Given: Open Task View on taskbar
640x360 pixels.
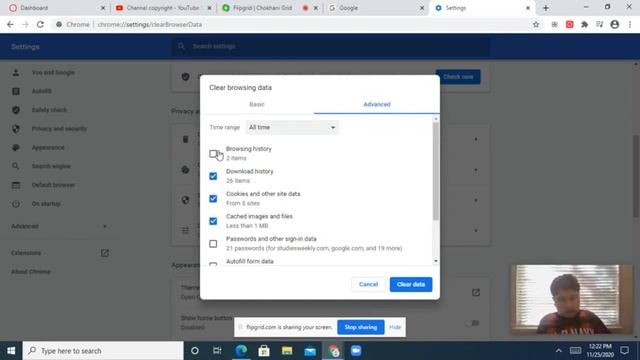Looking at the screenshot, I should (x=217, y=351).
